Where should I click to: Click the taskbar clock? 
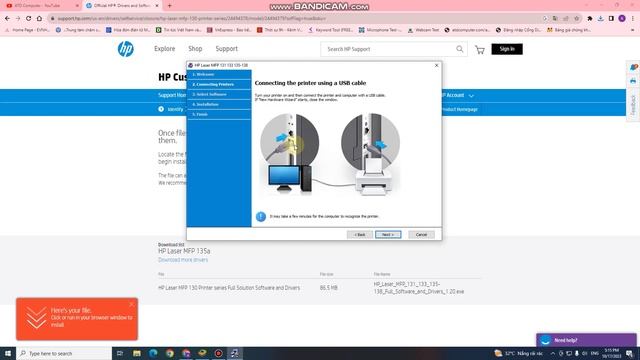(611, 353)
